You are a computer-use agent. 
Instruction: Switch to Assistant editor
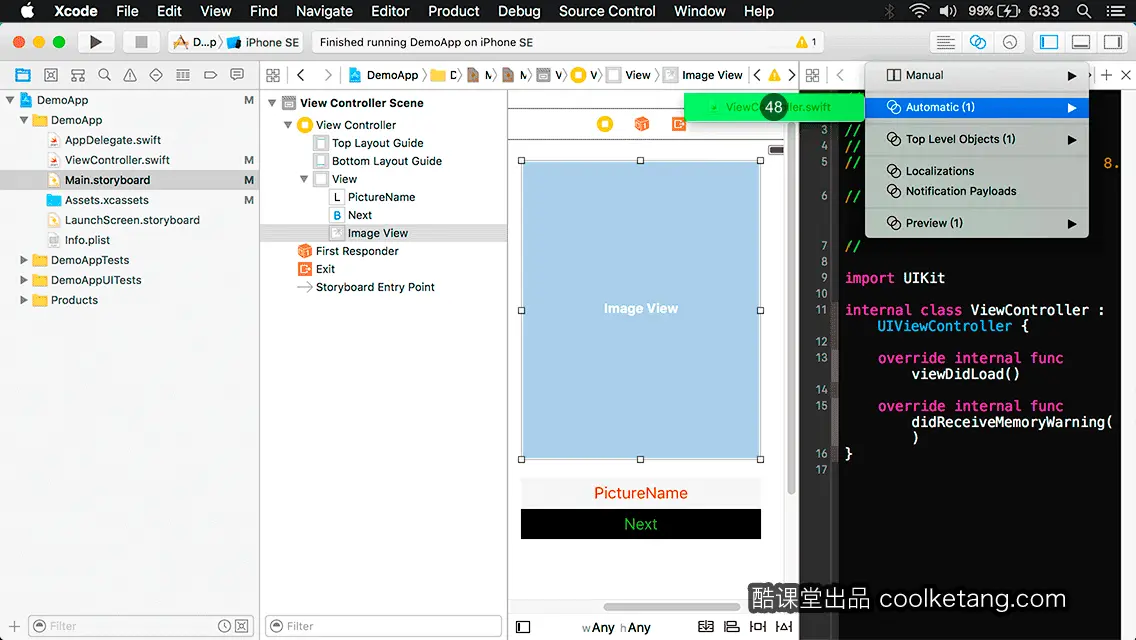[x=977, y=42]
